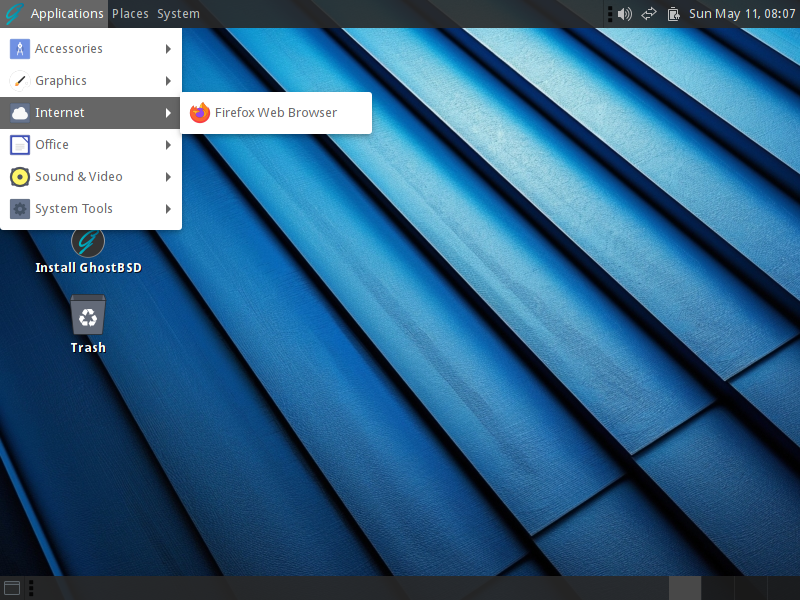This screenshot has height=600, width=800.
Task: Click the Accessories category icon
Action: pyautogui.click(x=19, y=49)
